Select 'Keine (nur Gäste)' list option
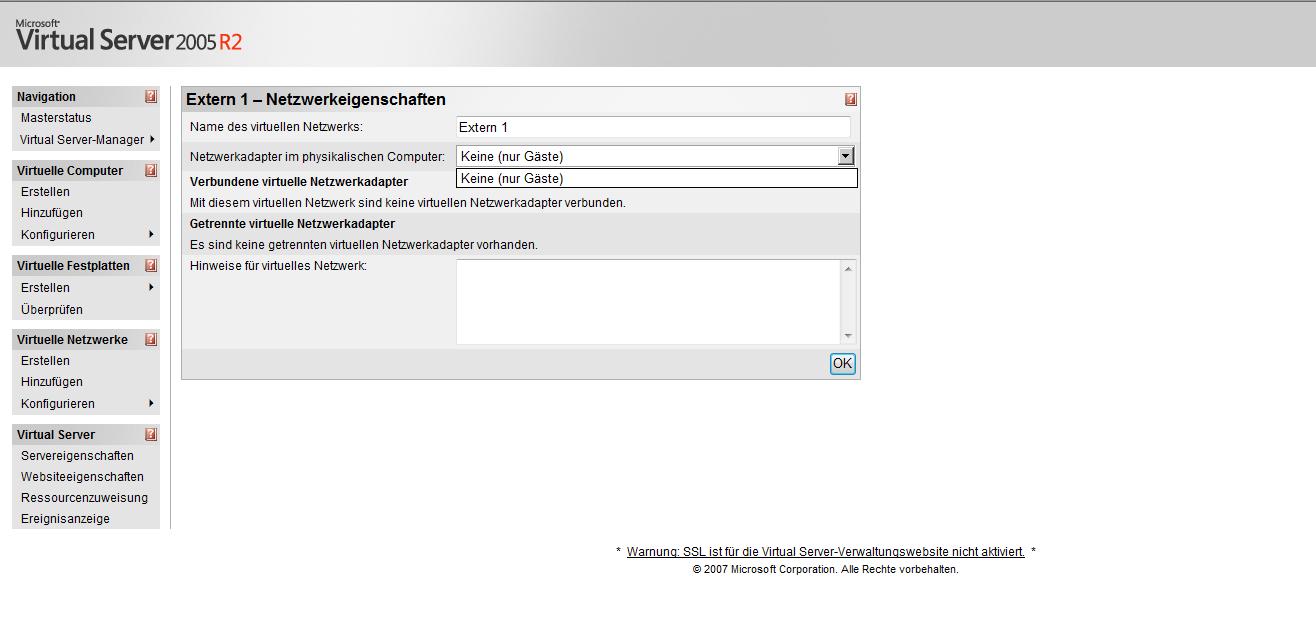 pos(657,179)
